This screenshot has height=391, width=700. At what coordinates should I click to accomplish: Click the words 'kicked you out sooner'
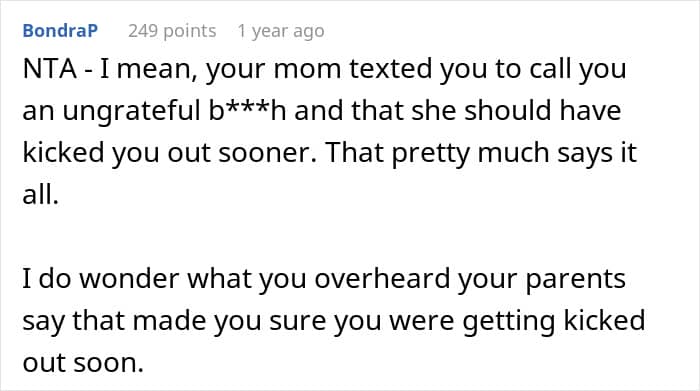tap(166, 153)
